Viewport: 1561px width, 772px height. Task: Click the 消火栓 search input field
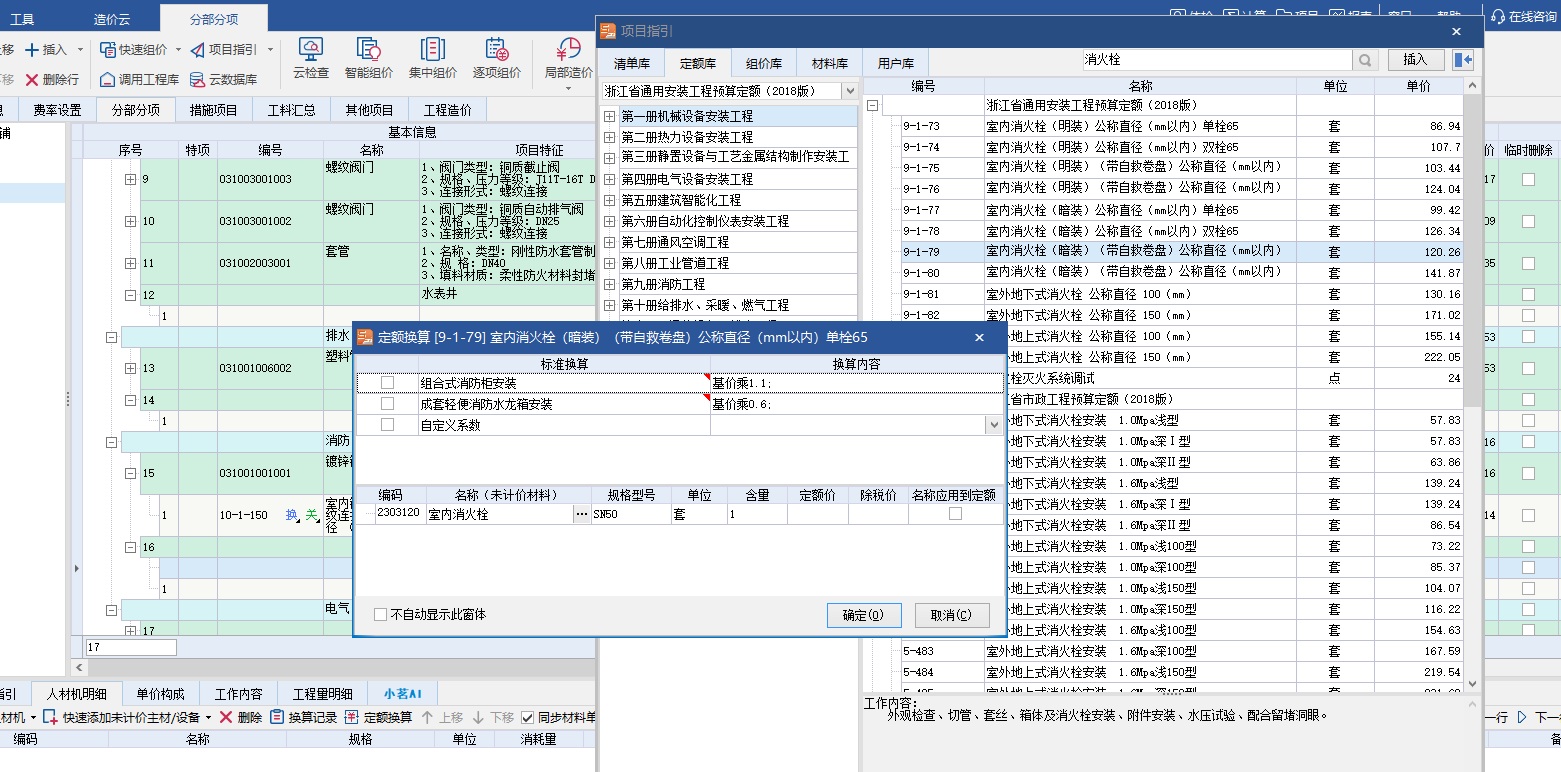tap(1218, 60)
